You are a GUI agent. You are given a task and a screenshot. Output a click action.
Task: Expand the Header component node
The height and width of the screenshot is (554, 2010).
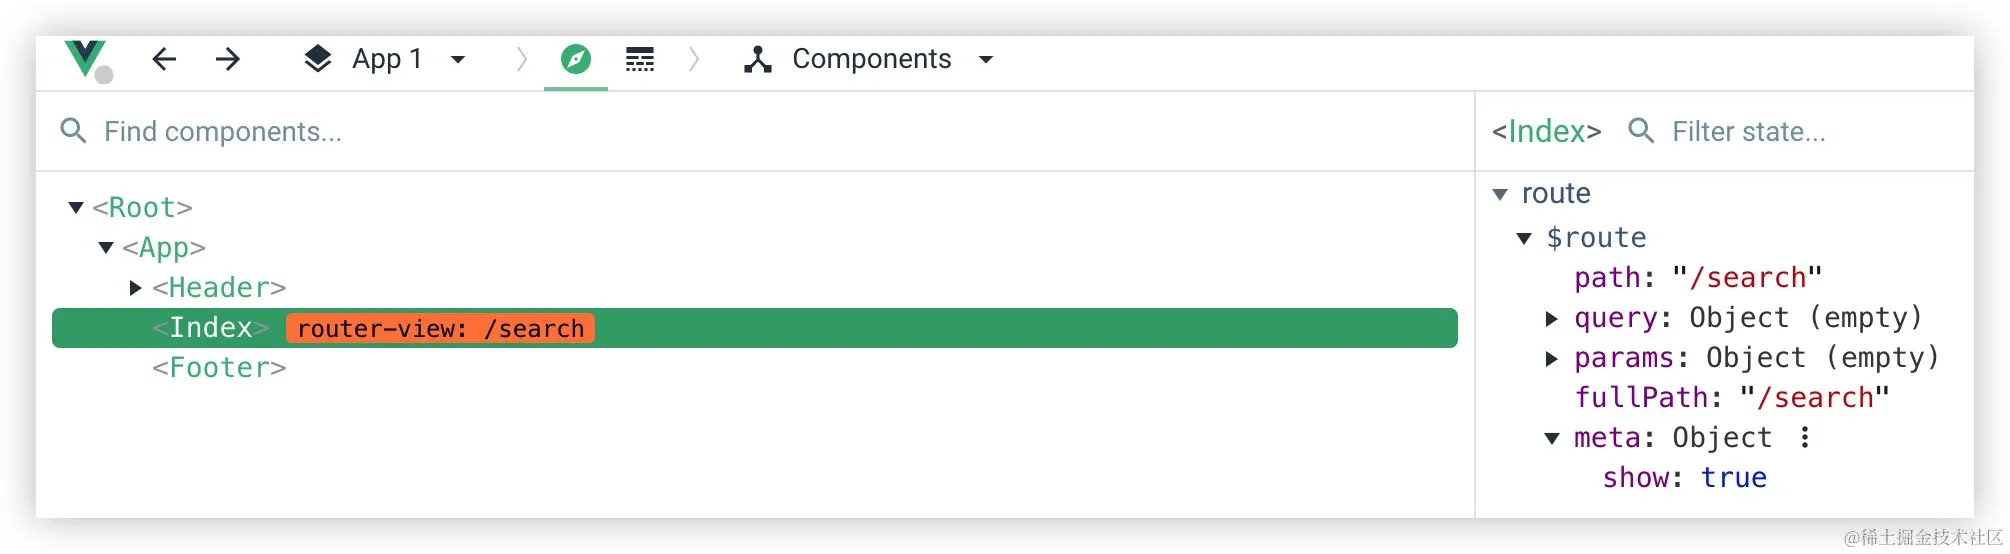tap(136, 288)
